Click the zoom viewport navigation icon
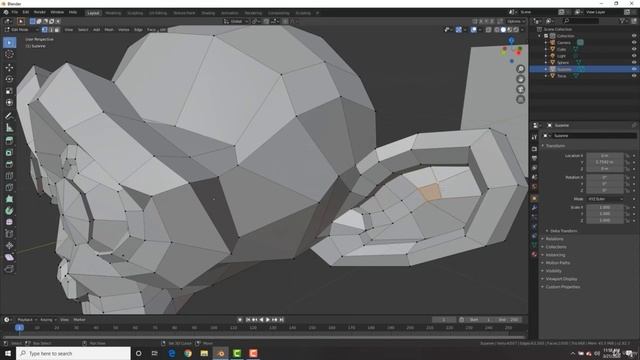This screenshot has height=360, width=640. point(520,69)
